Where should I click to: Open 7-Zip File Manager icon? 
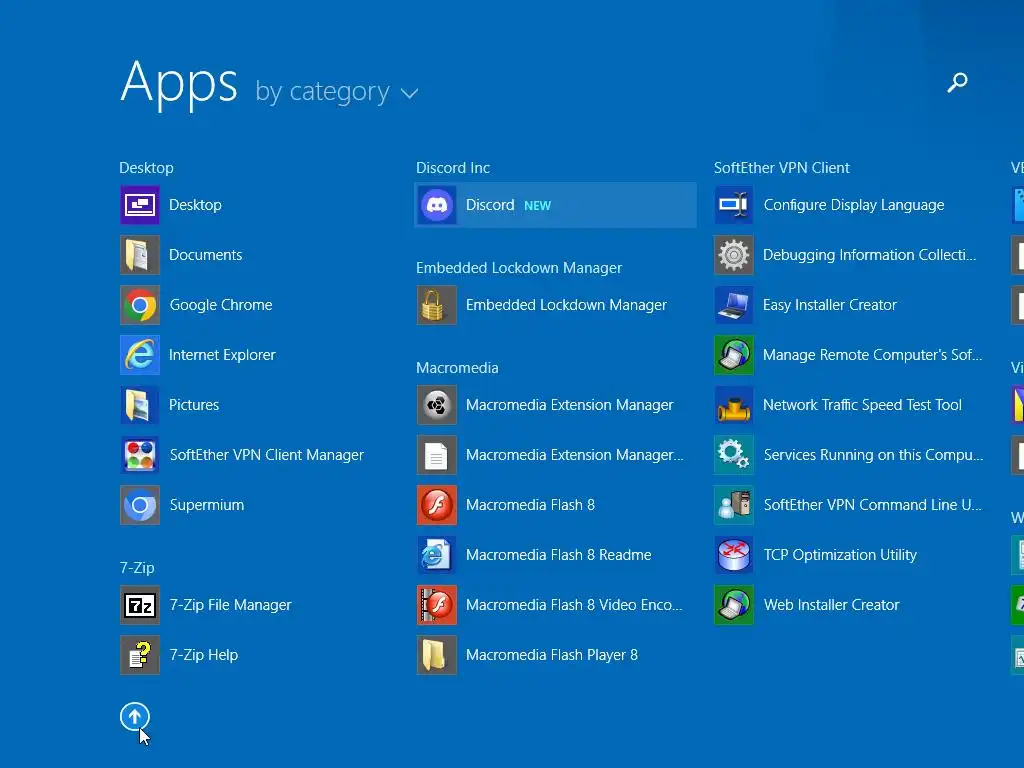(x=140, y=605)
